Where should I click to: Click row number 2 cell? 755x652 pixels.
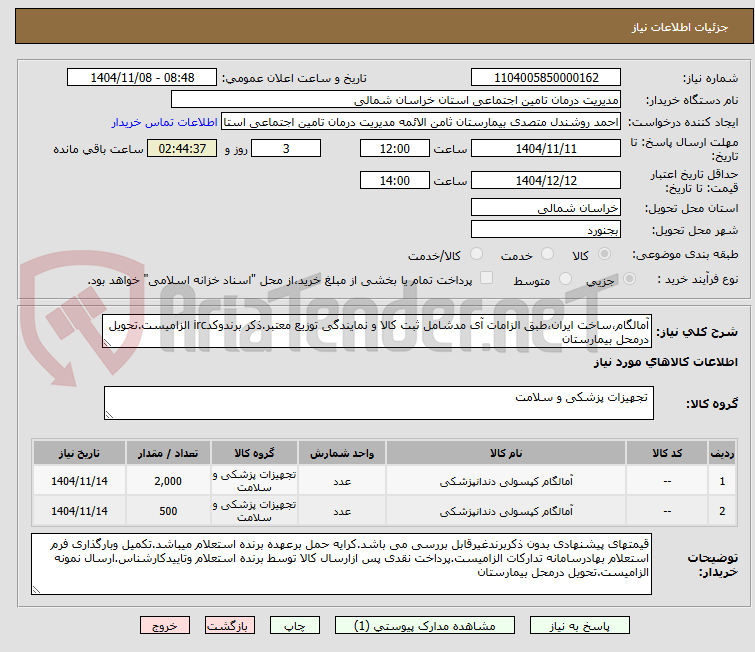722,511
